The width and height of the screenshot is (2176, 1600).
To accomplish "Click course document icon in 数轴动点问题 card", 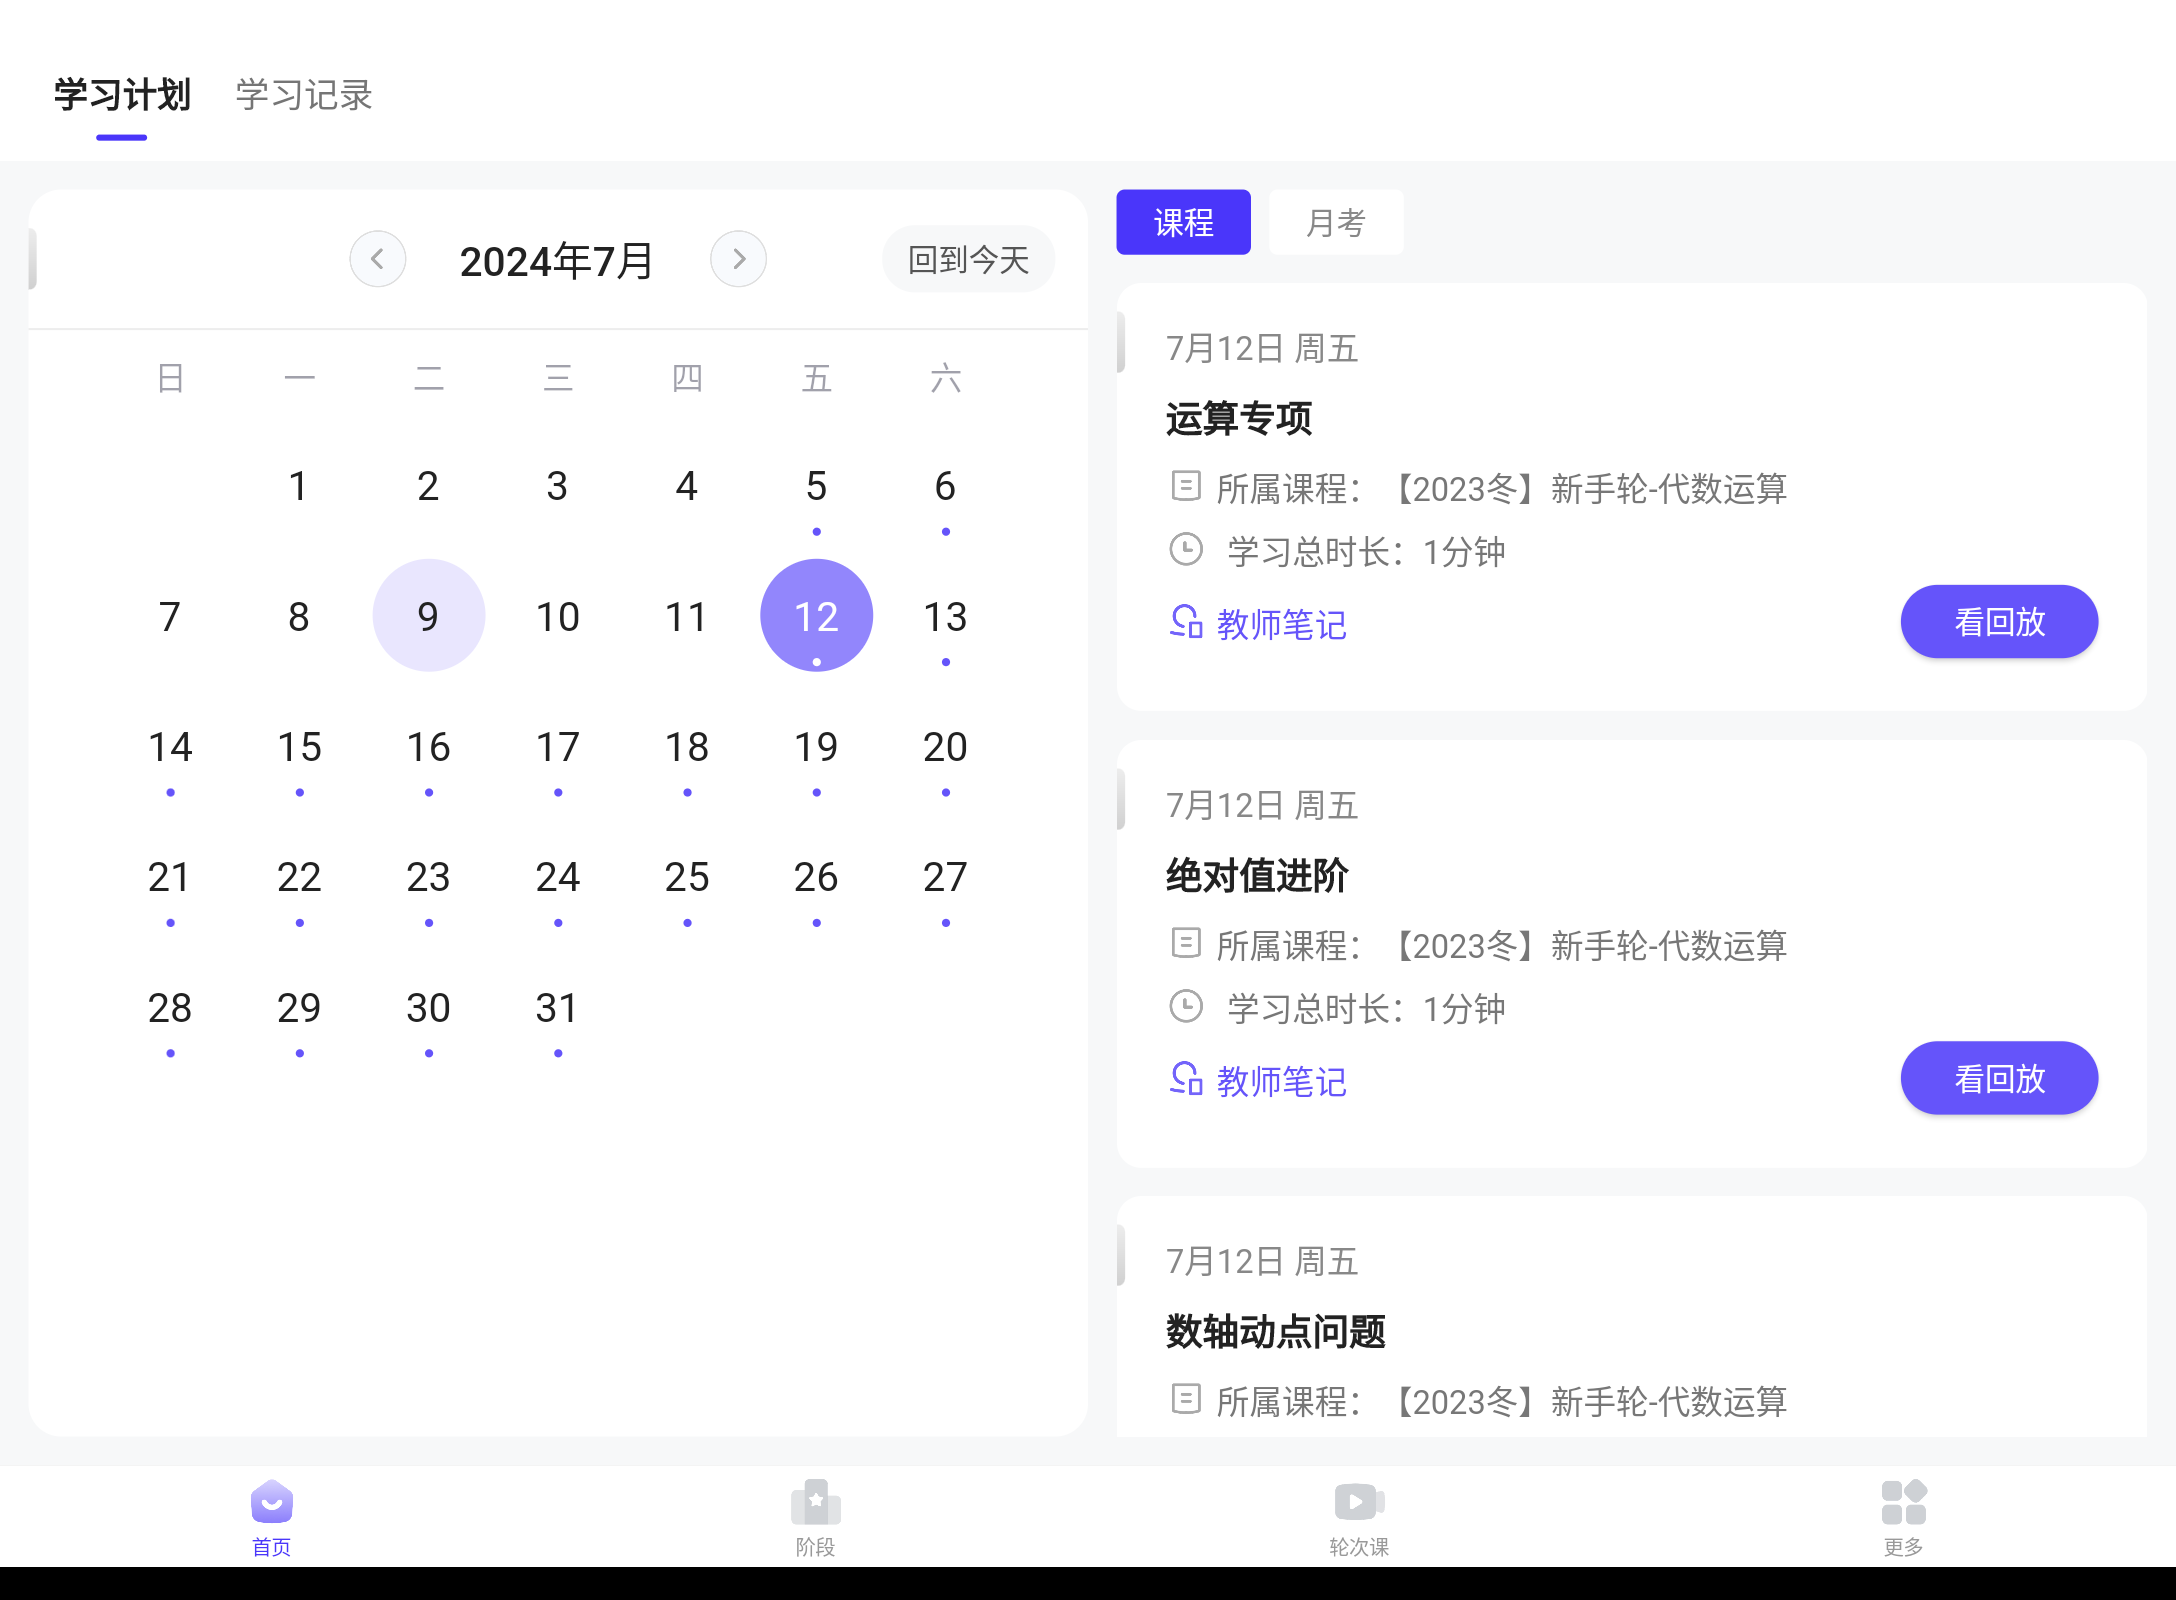I will pos(1186,1399).
